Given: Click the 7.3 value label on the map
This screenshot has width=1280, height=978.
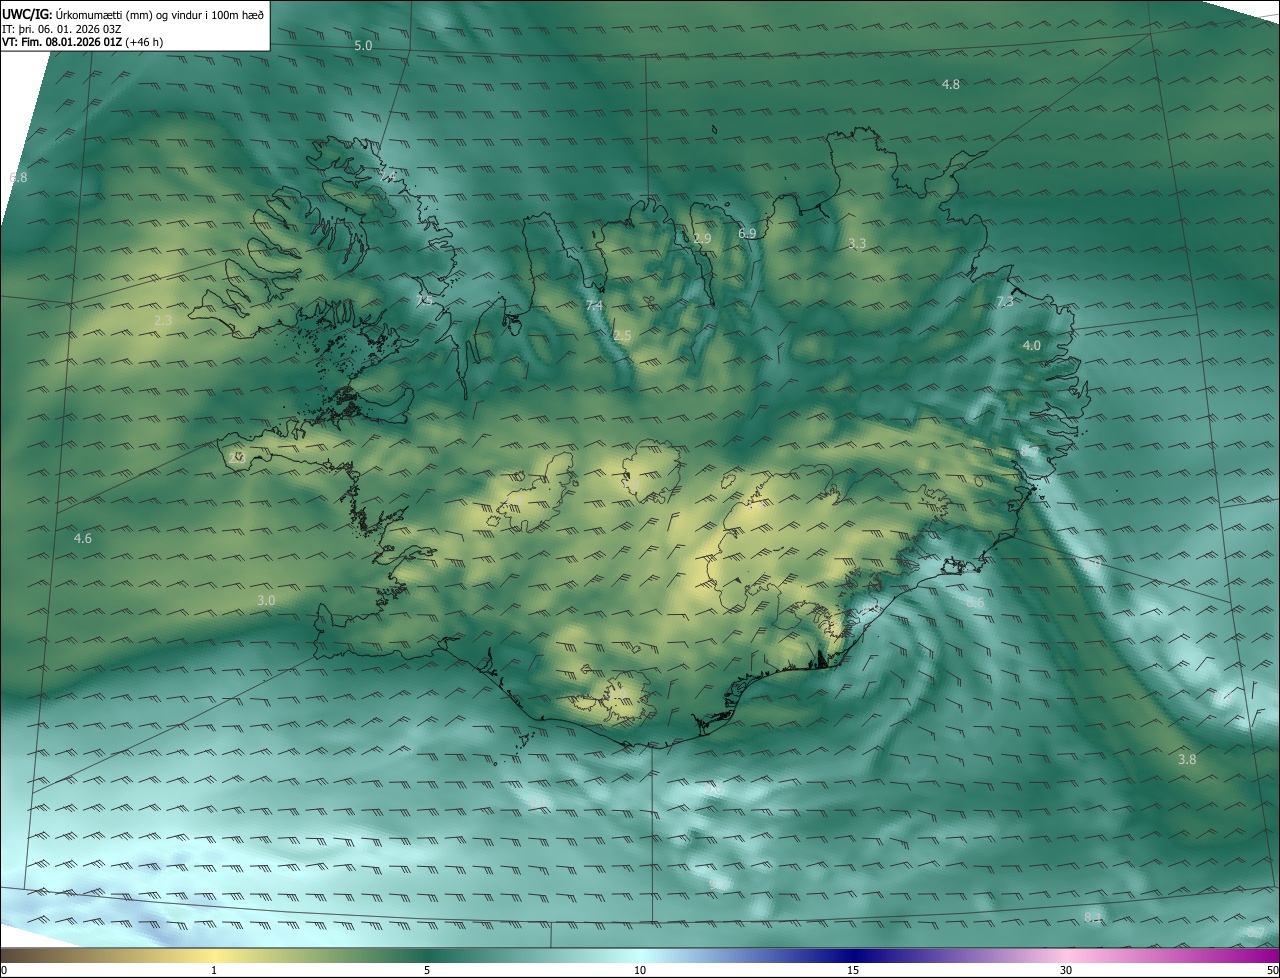Looking at the screenshot, I should tap(1005, 302).
